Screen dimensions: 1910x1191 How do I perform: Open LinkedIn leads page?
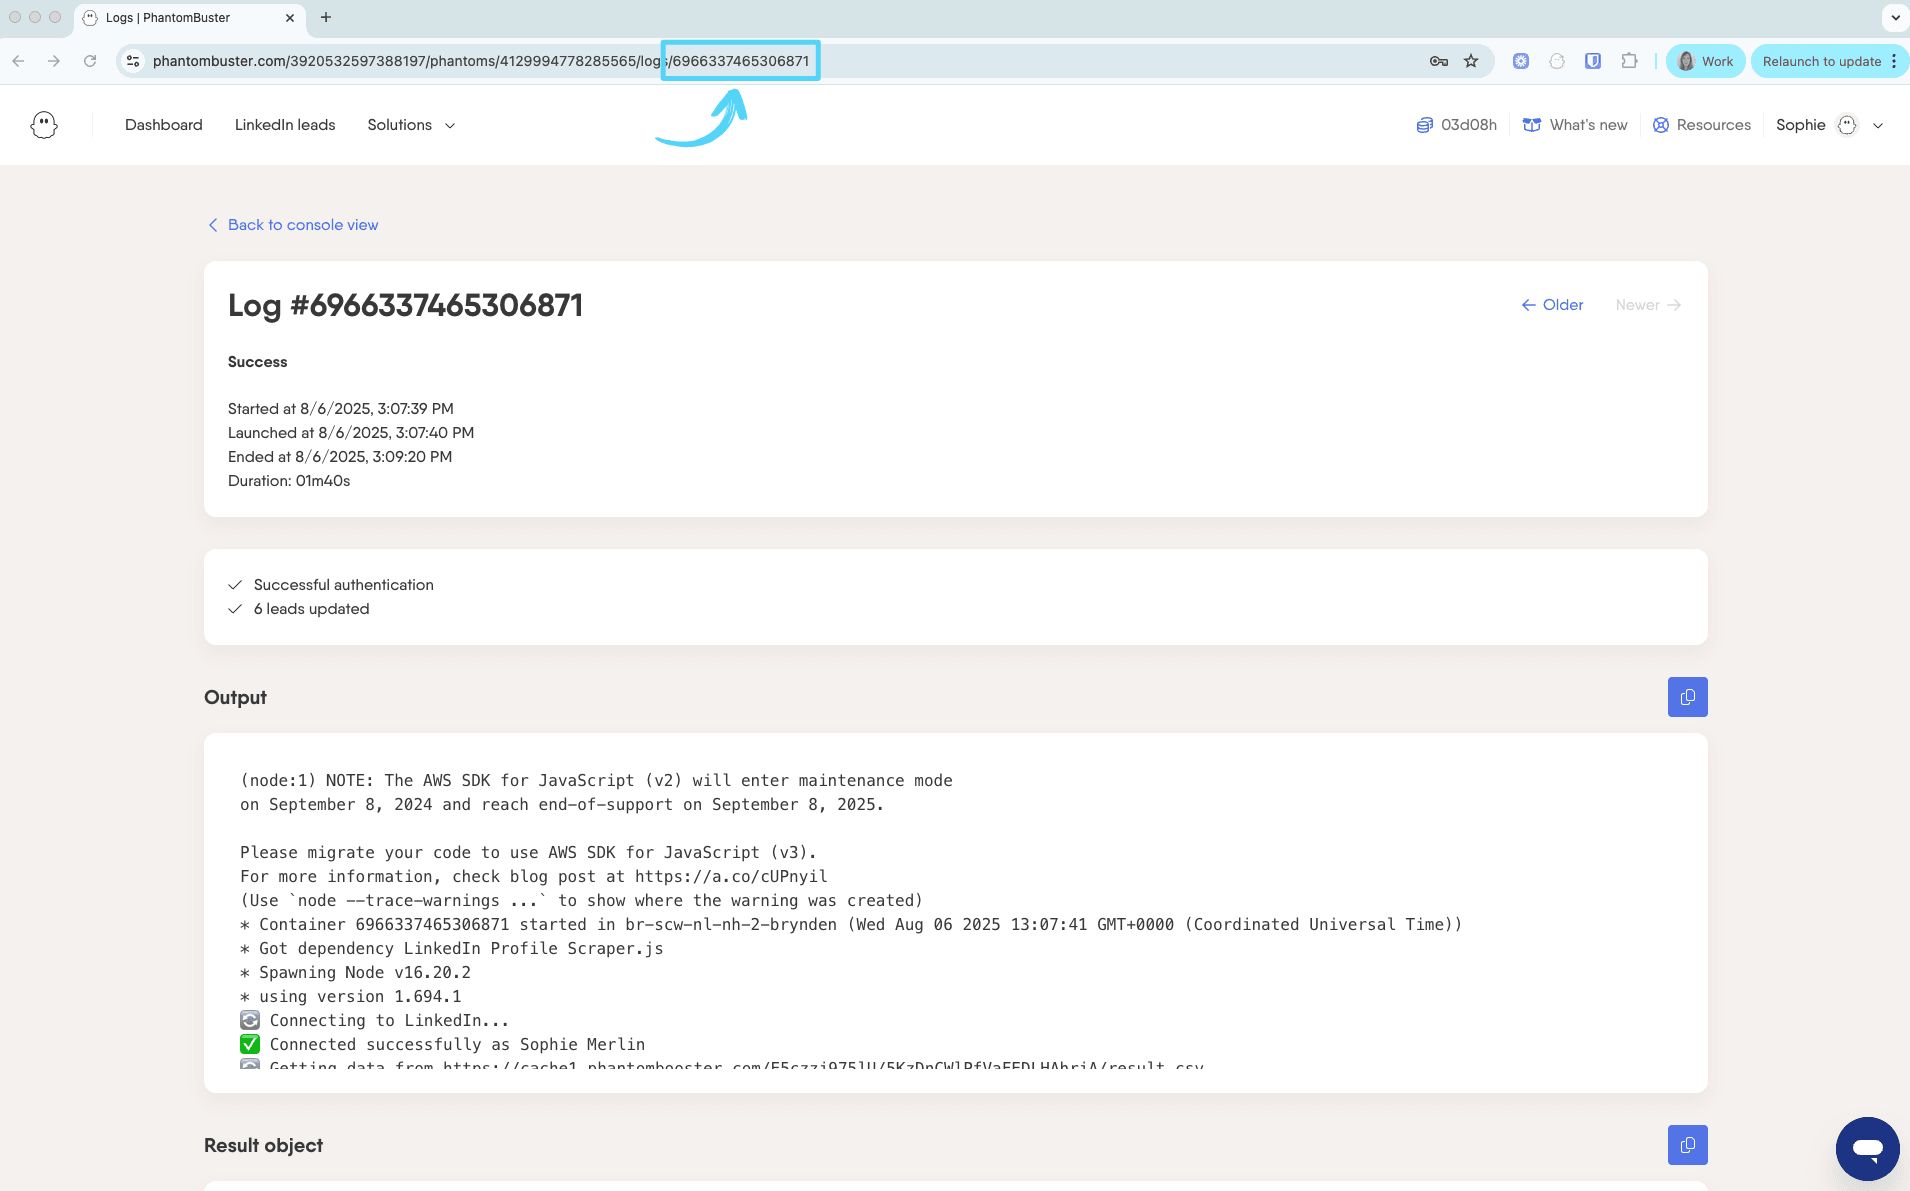coord(285,125)
